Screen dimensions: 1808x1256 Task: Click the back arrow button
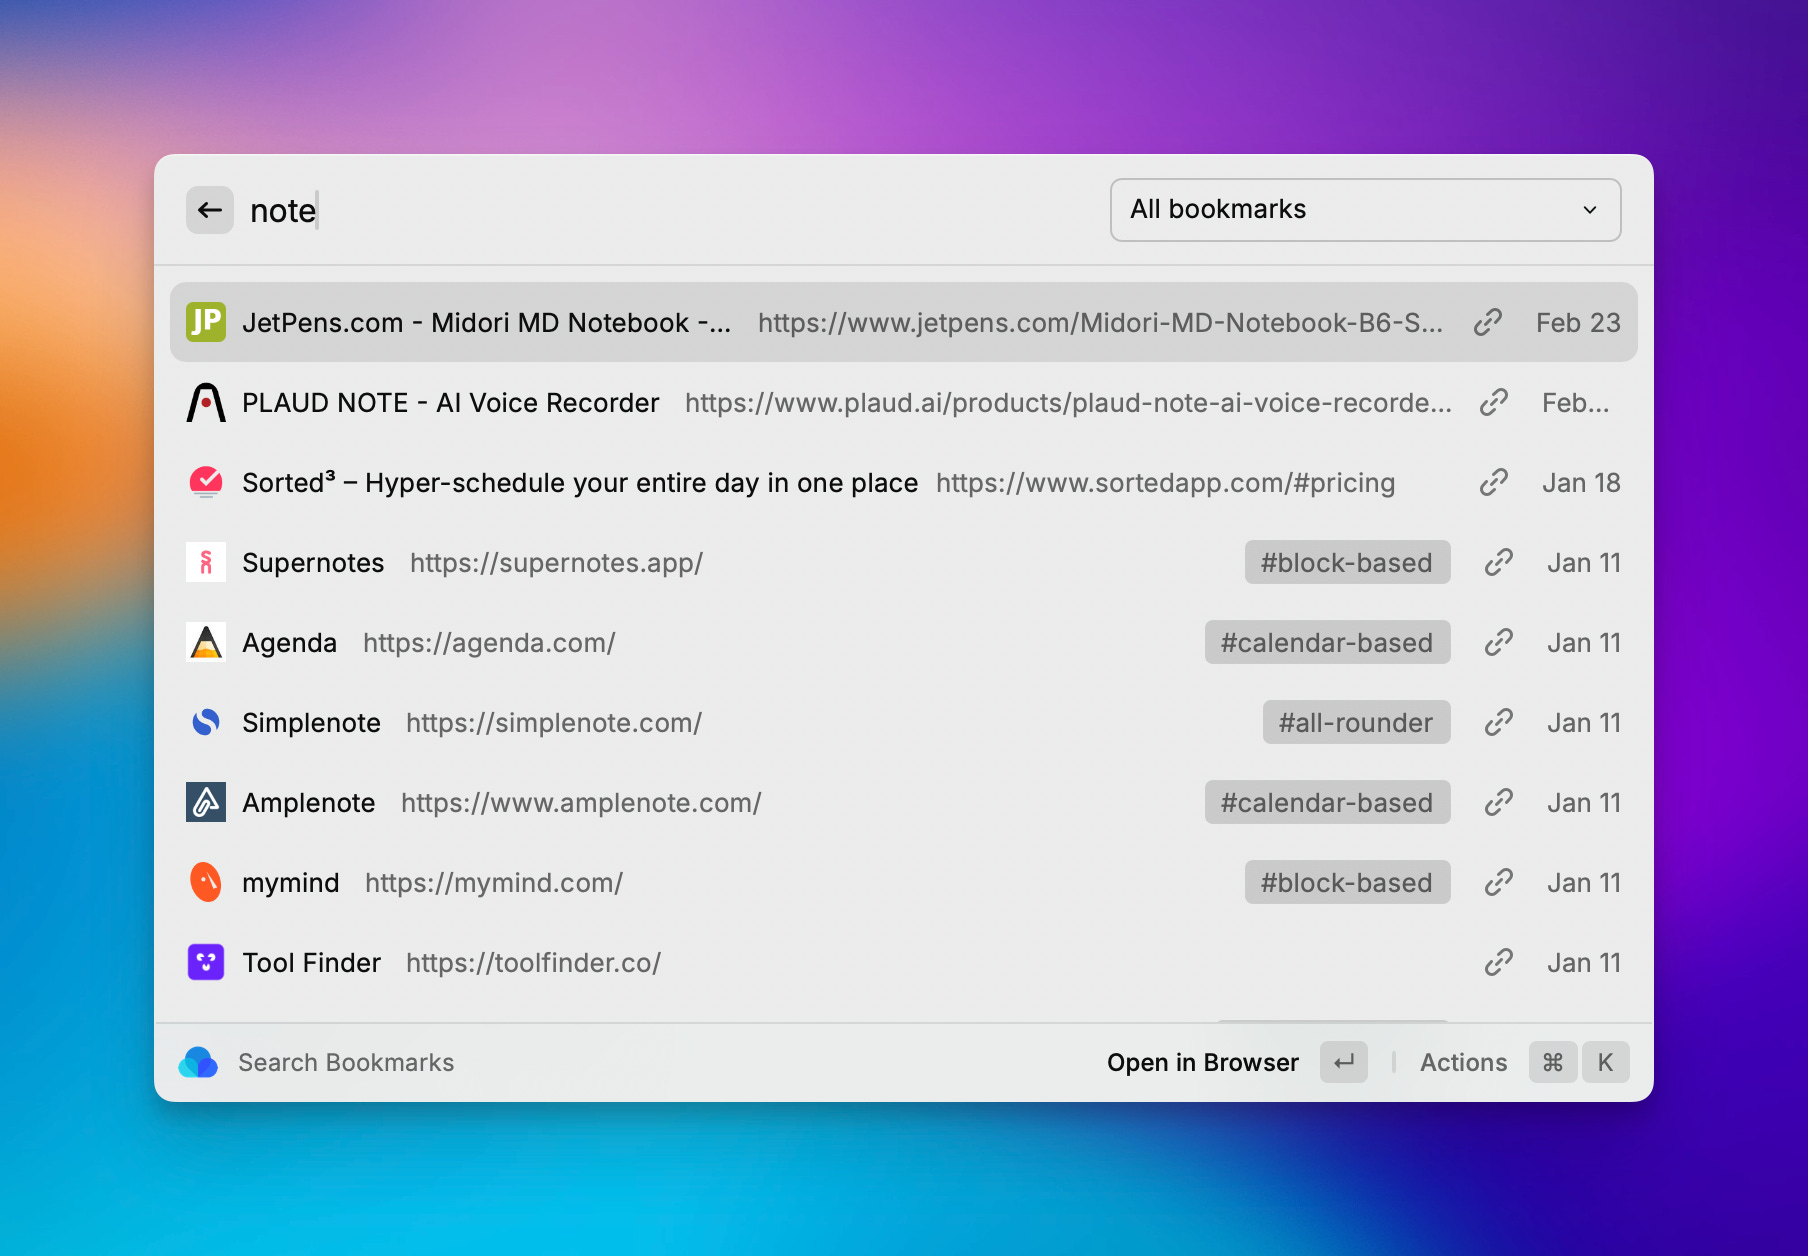pyautogui.click(x=210, y=210)
